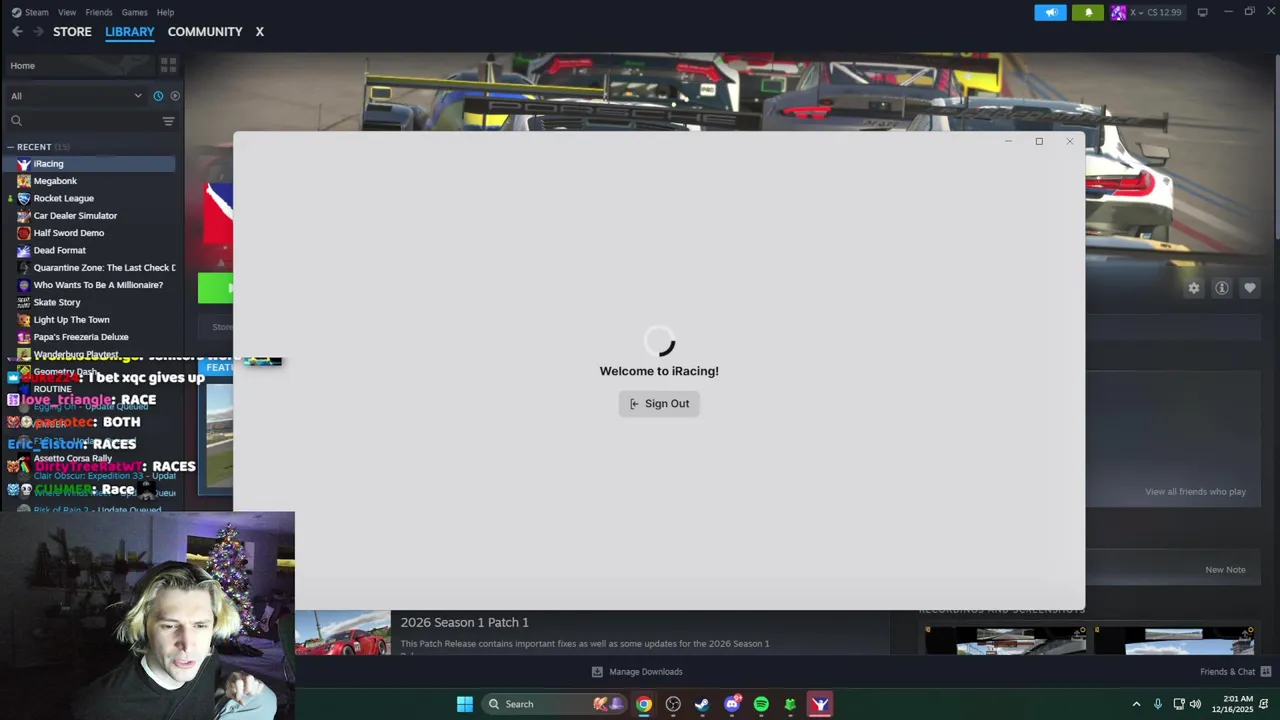This screenshot has width=1280, height=720.
Task: Open iRacing from the taskbar
Action: click(x=820, y=704)
